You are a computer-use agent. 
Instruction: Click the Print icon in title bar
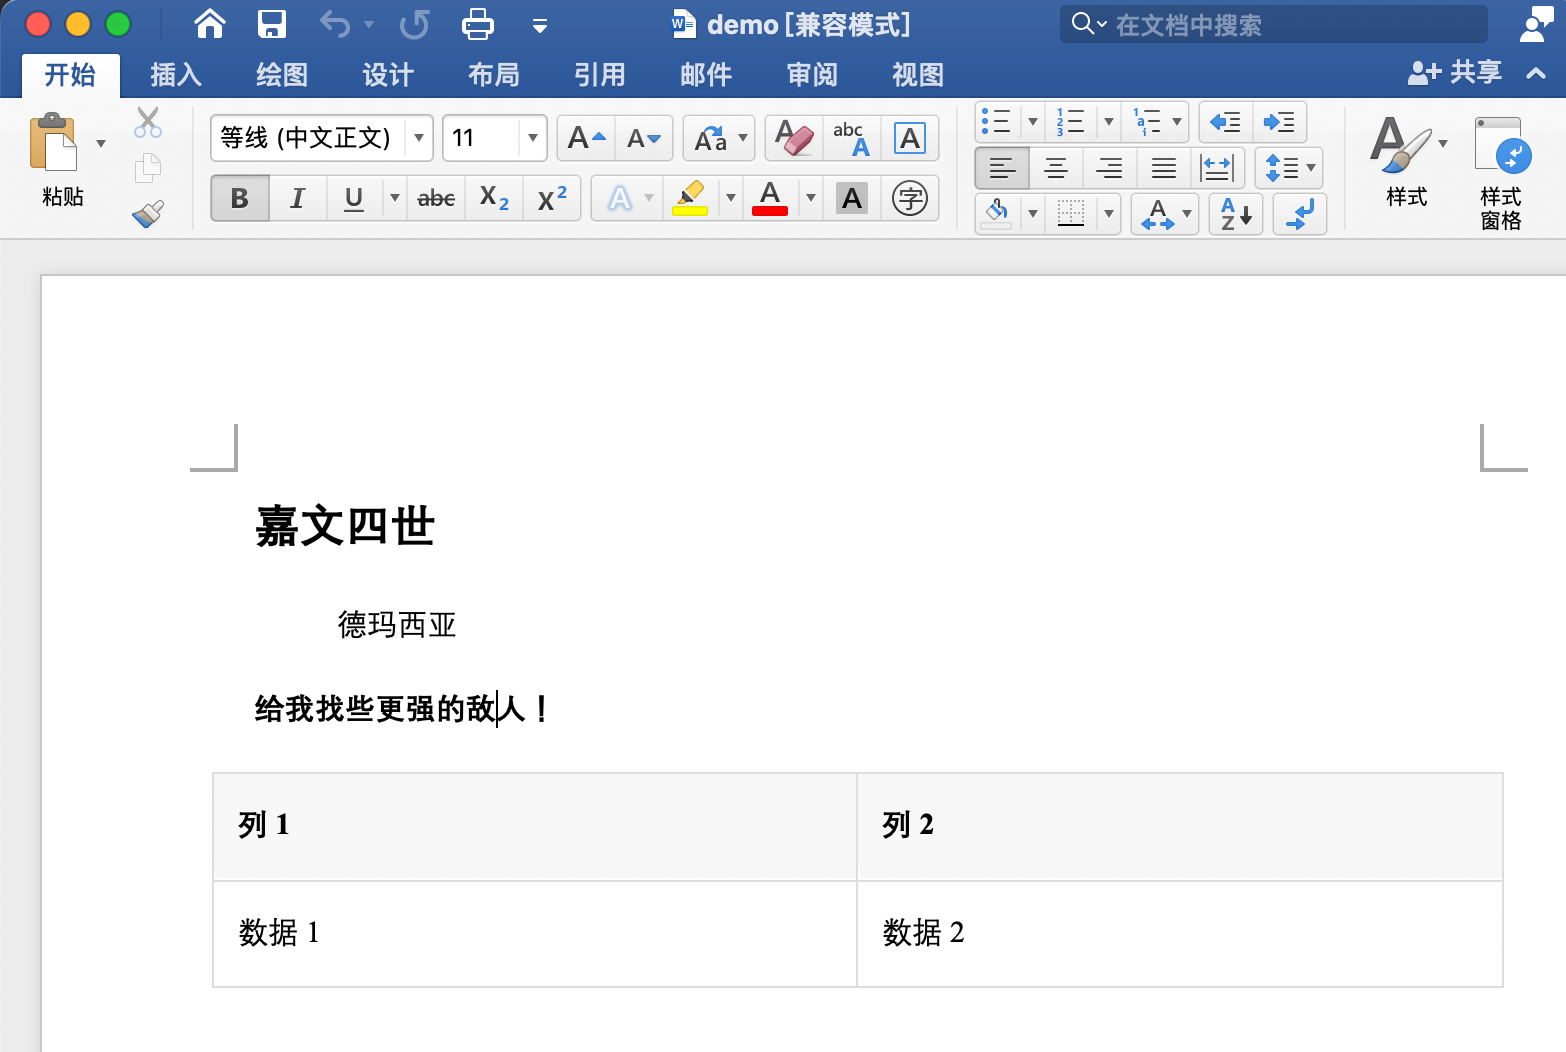tap(477, 24)
